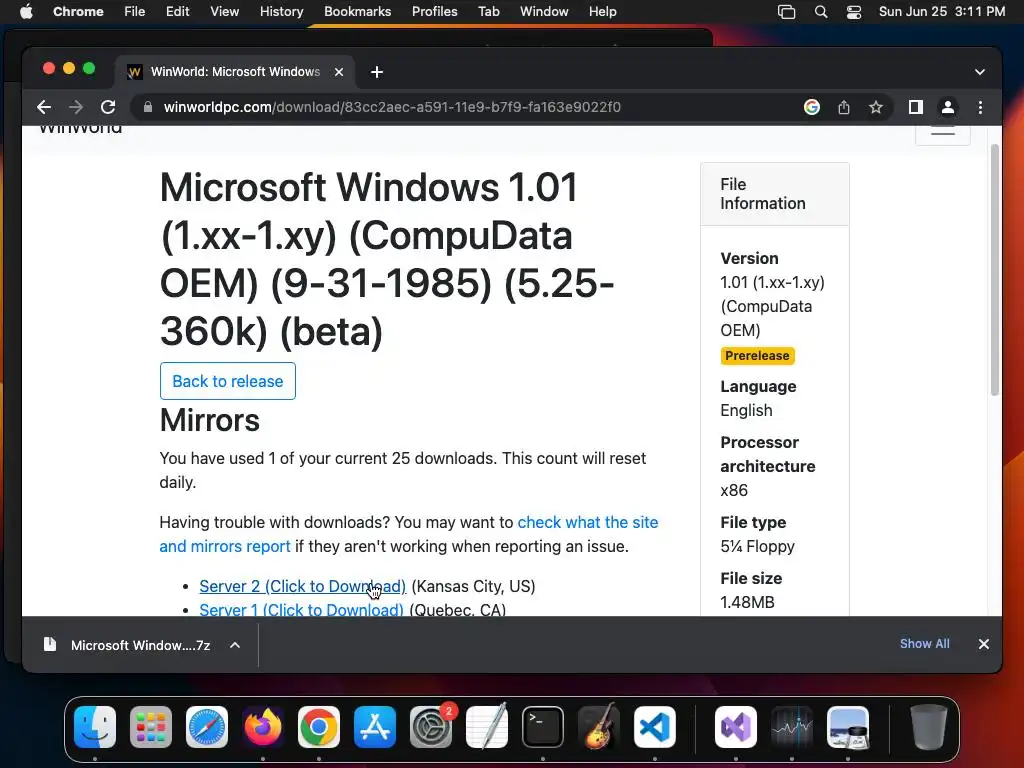Open Control Center icon
Viewport: 1024px width, 768px height.
[854, 12]
